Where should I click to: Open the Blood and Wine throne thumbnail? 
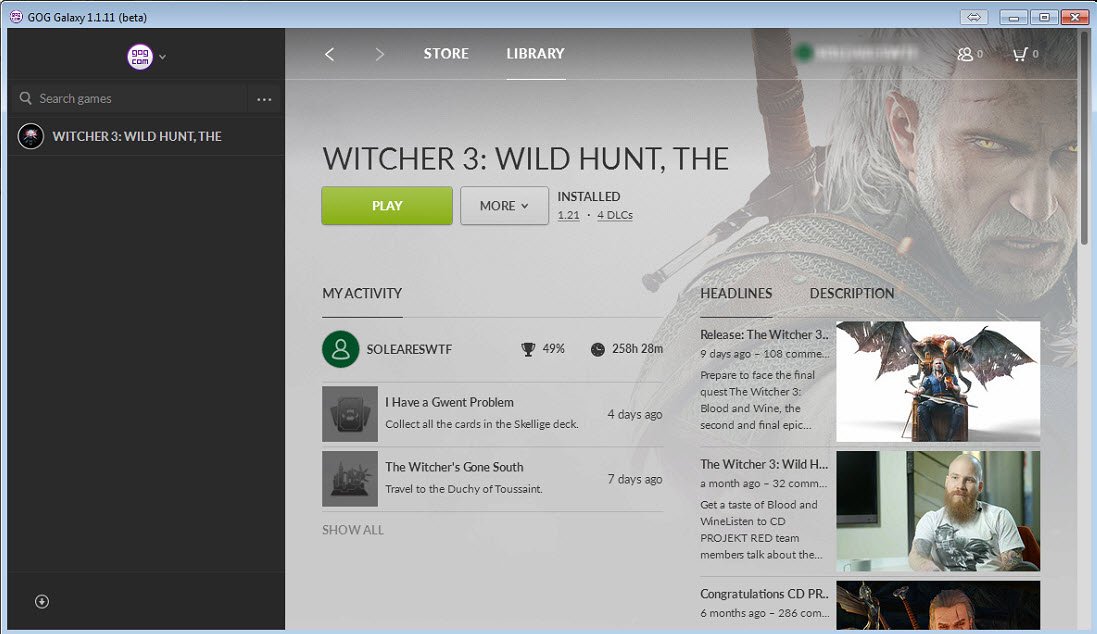[938, 381]
